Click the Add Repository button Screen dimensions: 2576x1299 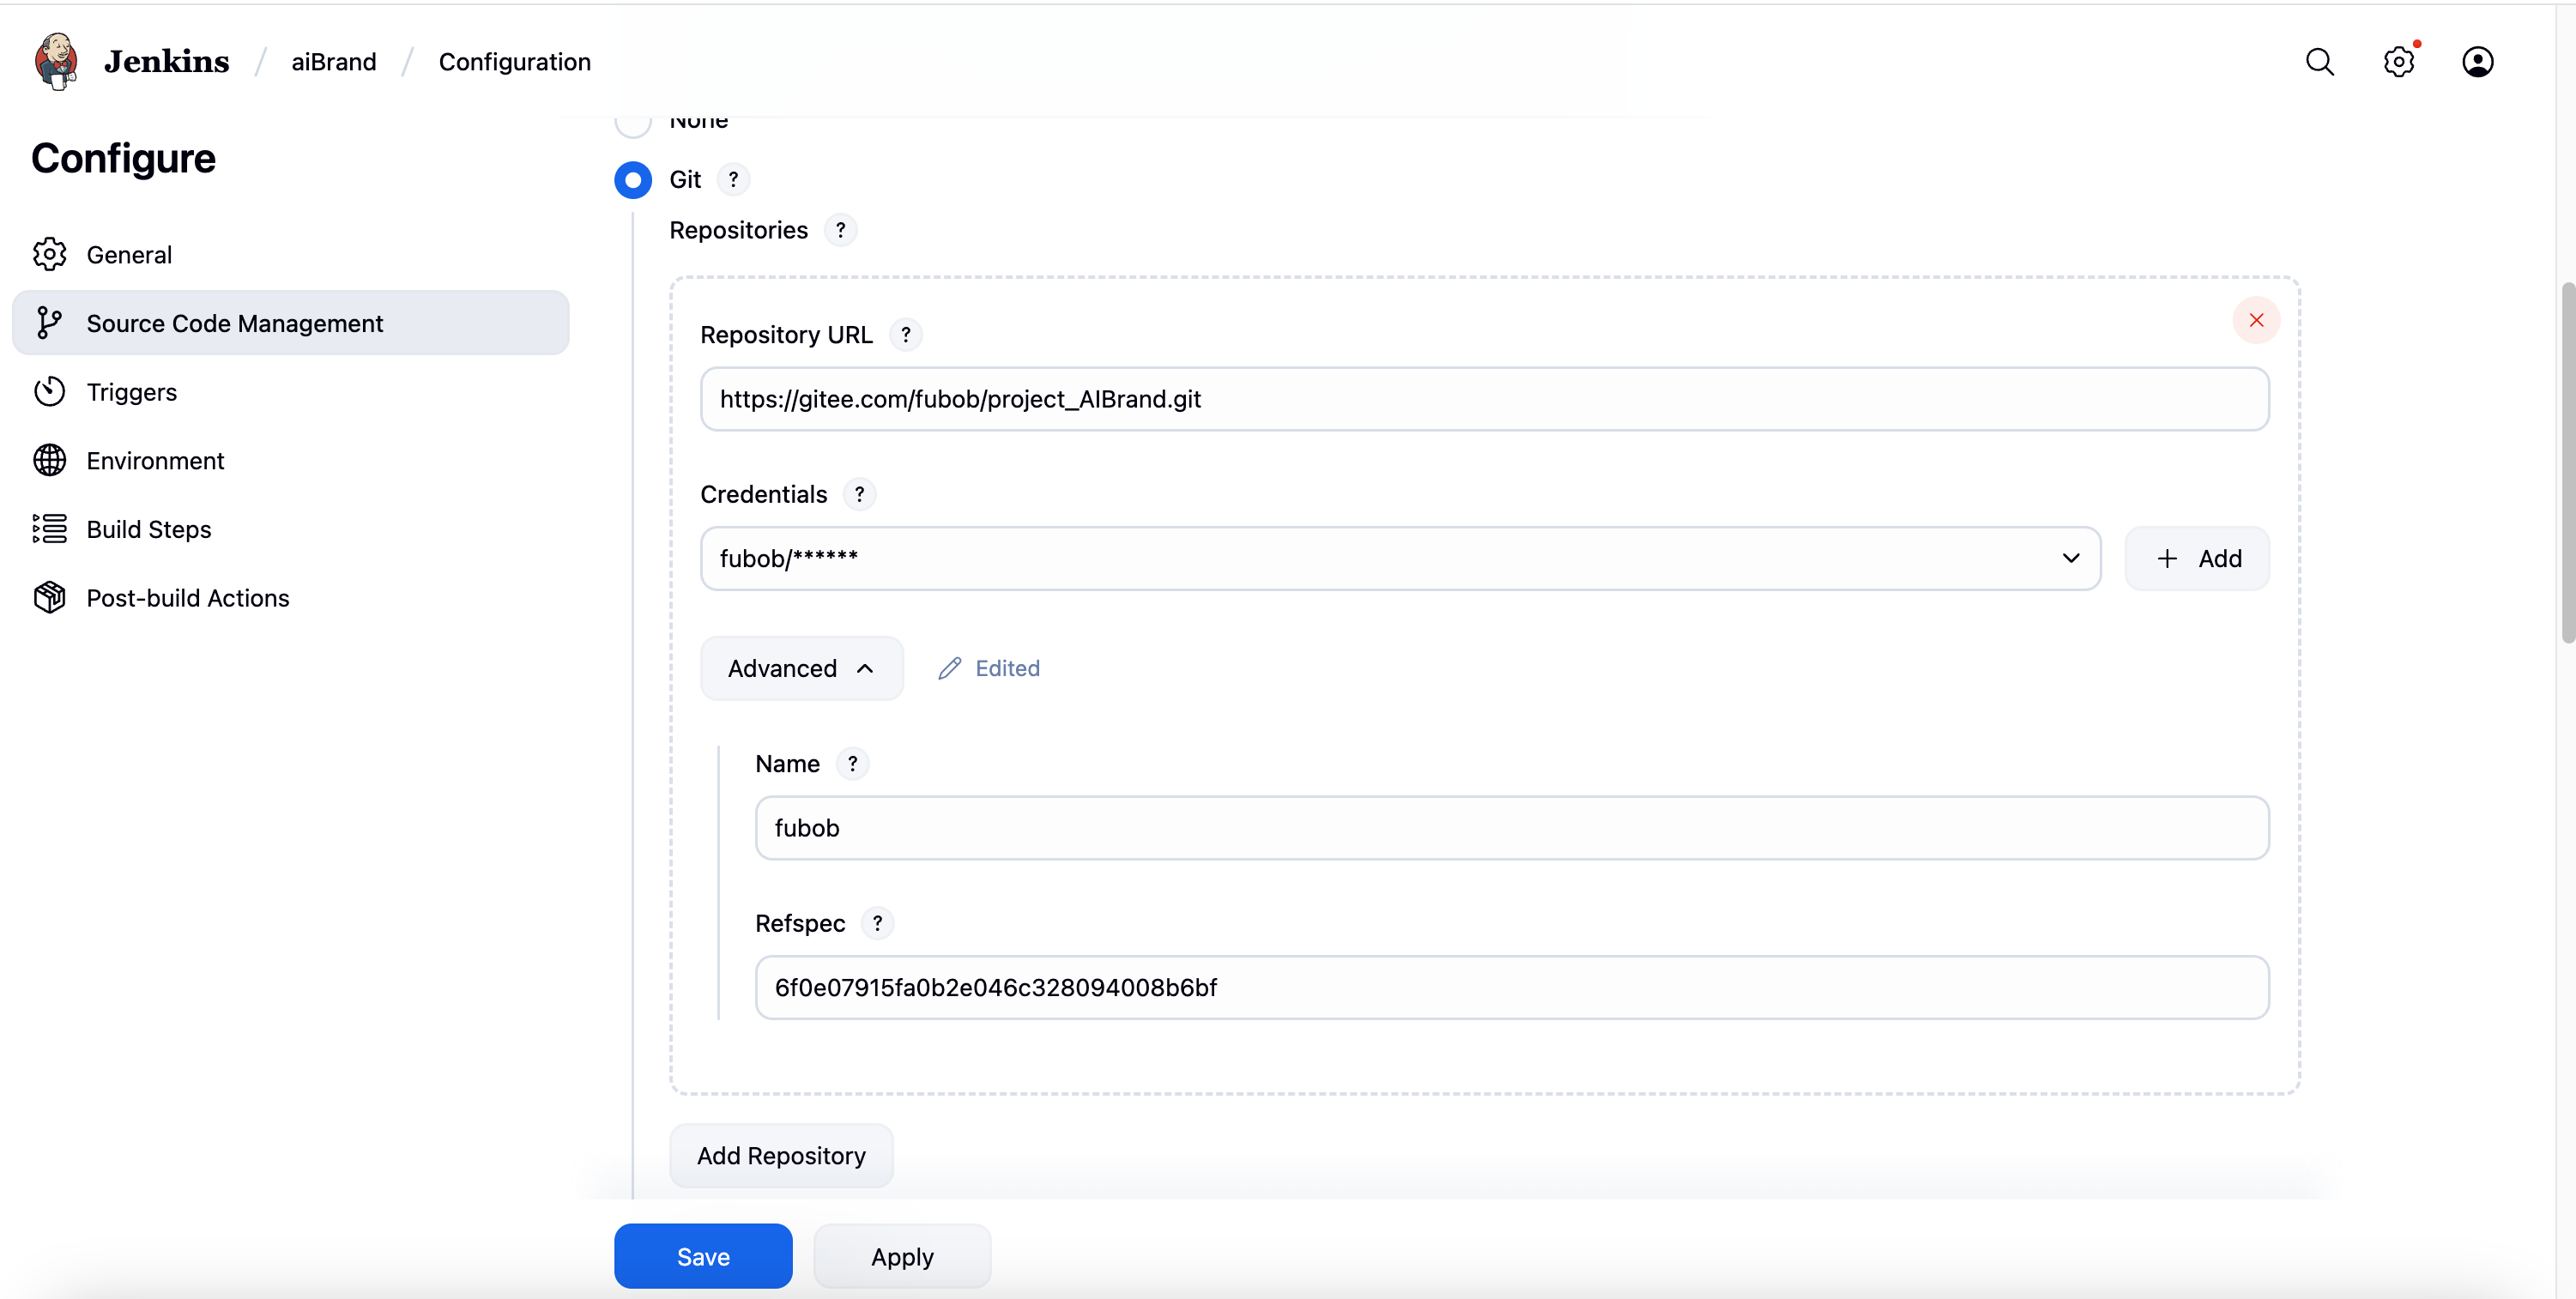(781, 1155)
